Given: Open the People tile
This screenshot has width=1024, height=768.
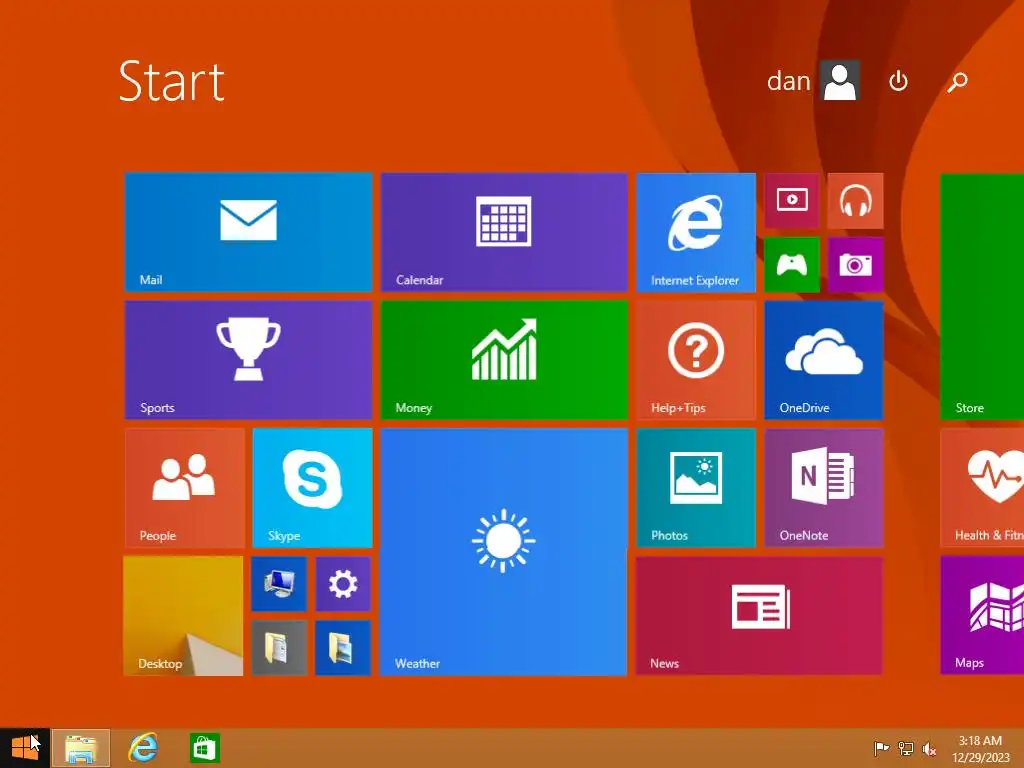Looking at the screenshot, I should [x=184, y=488].
